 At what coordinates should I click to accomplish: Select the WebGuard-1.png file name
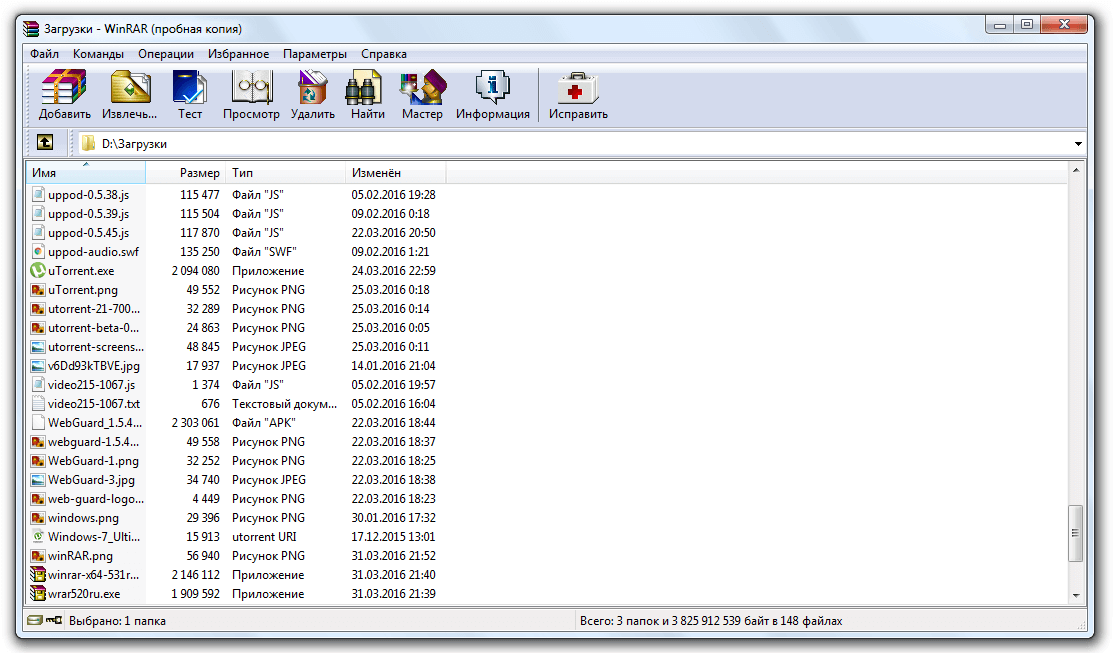point(94,461)
